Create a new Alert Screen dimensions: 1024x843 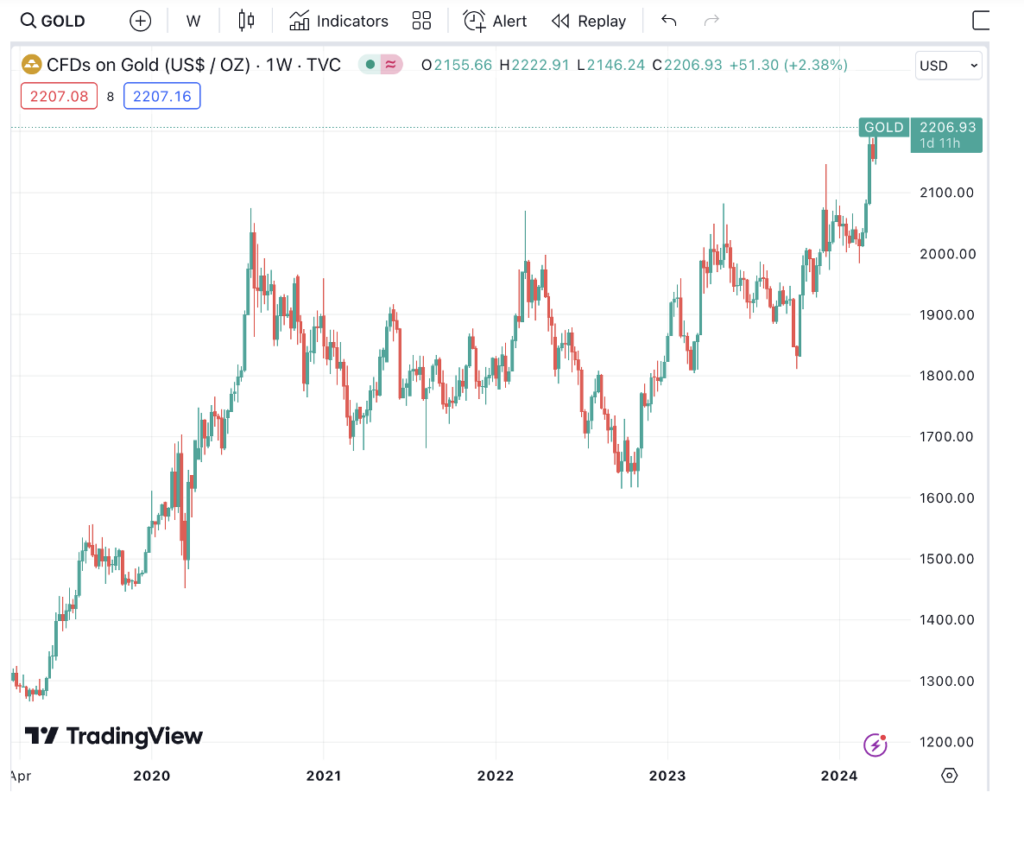pyautogui.click(x=495, y=21)
